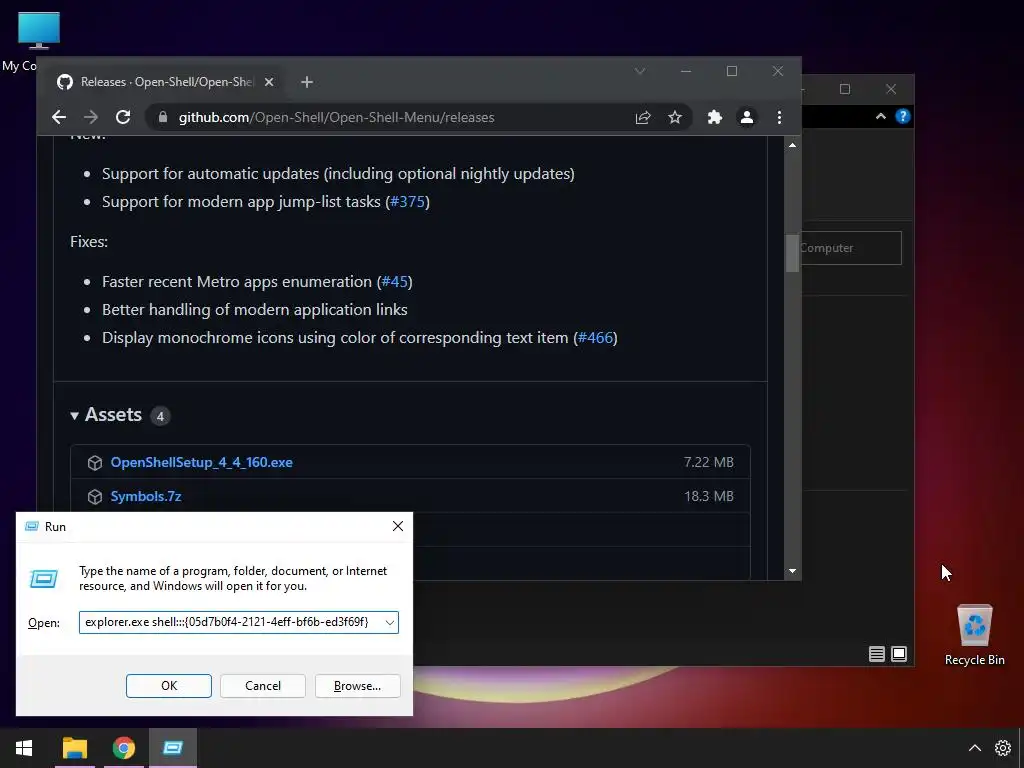Switch to large icons view in background window
Image resolution: width=1024 pixels, height=768 pixels.
coord(899,654)
